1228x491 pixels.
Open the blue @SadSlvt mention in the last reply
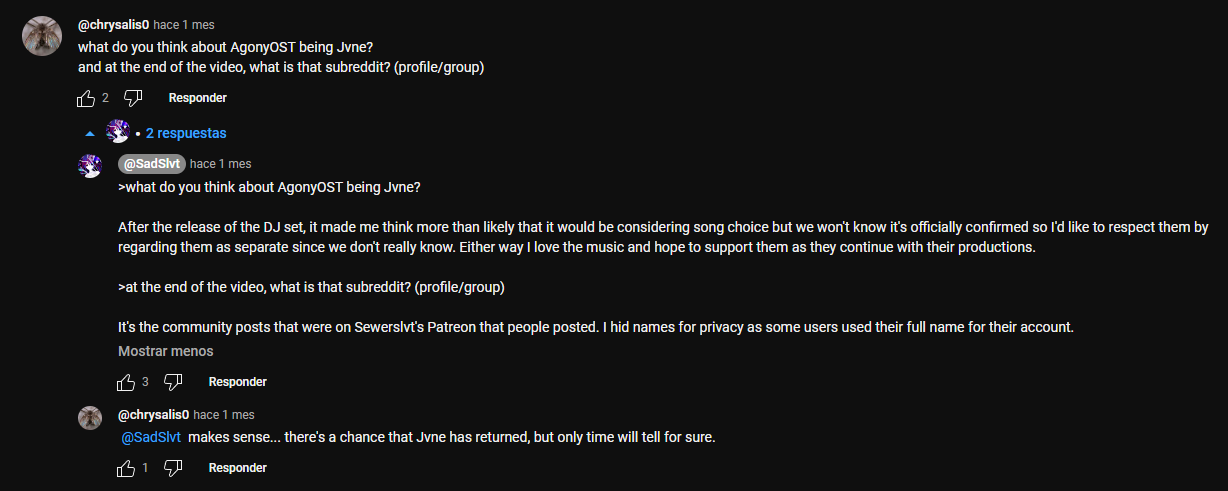coord(151,437)
